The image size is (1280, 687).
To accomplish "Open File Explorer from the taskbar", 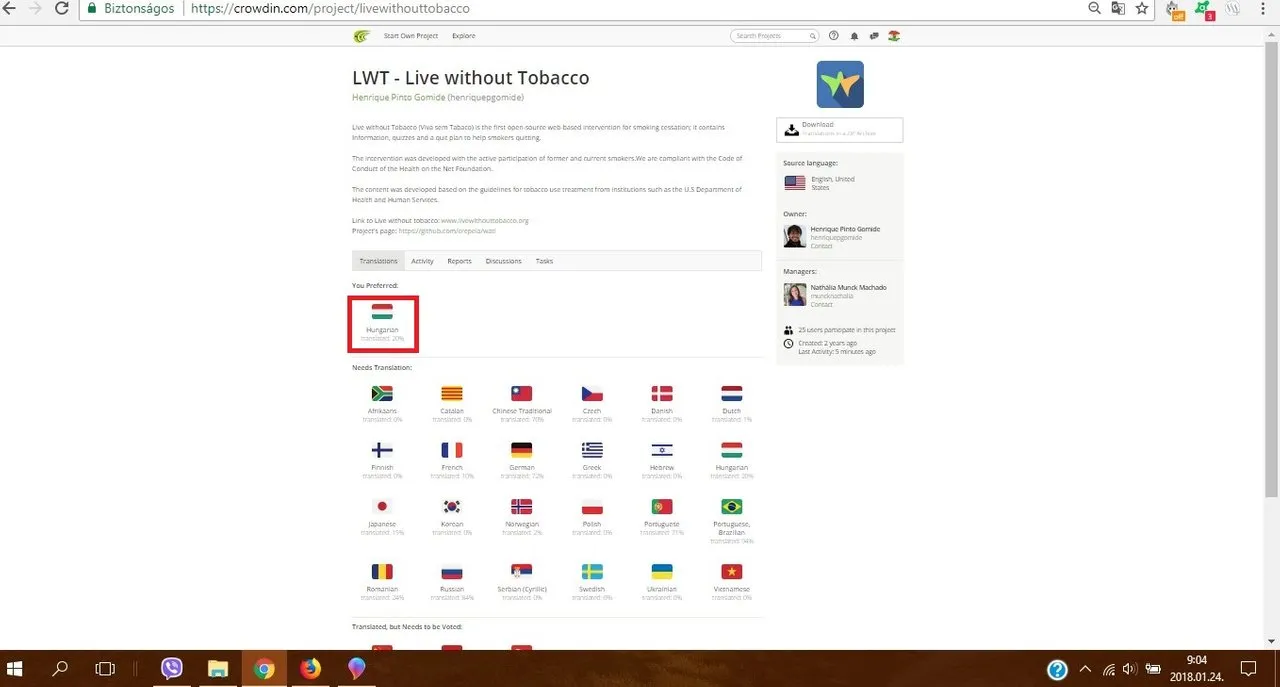I will point(219,668).
